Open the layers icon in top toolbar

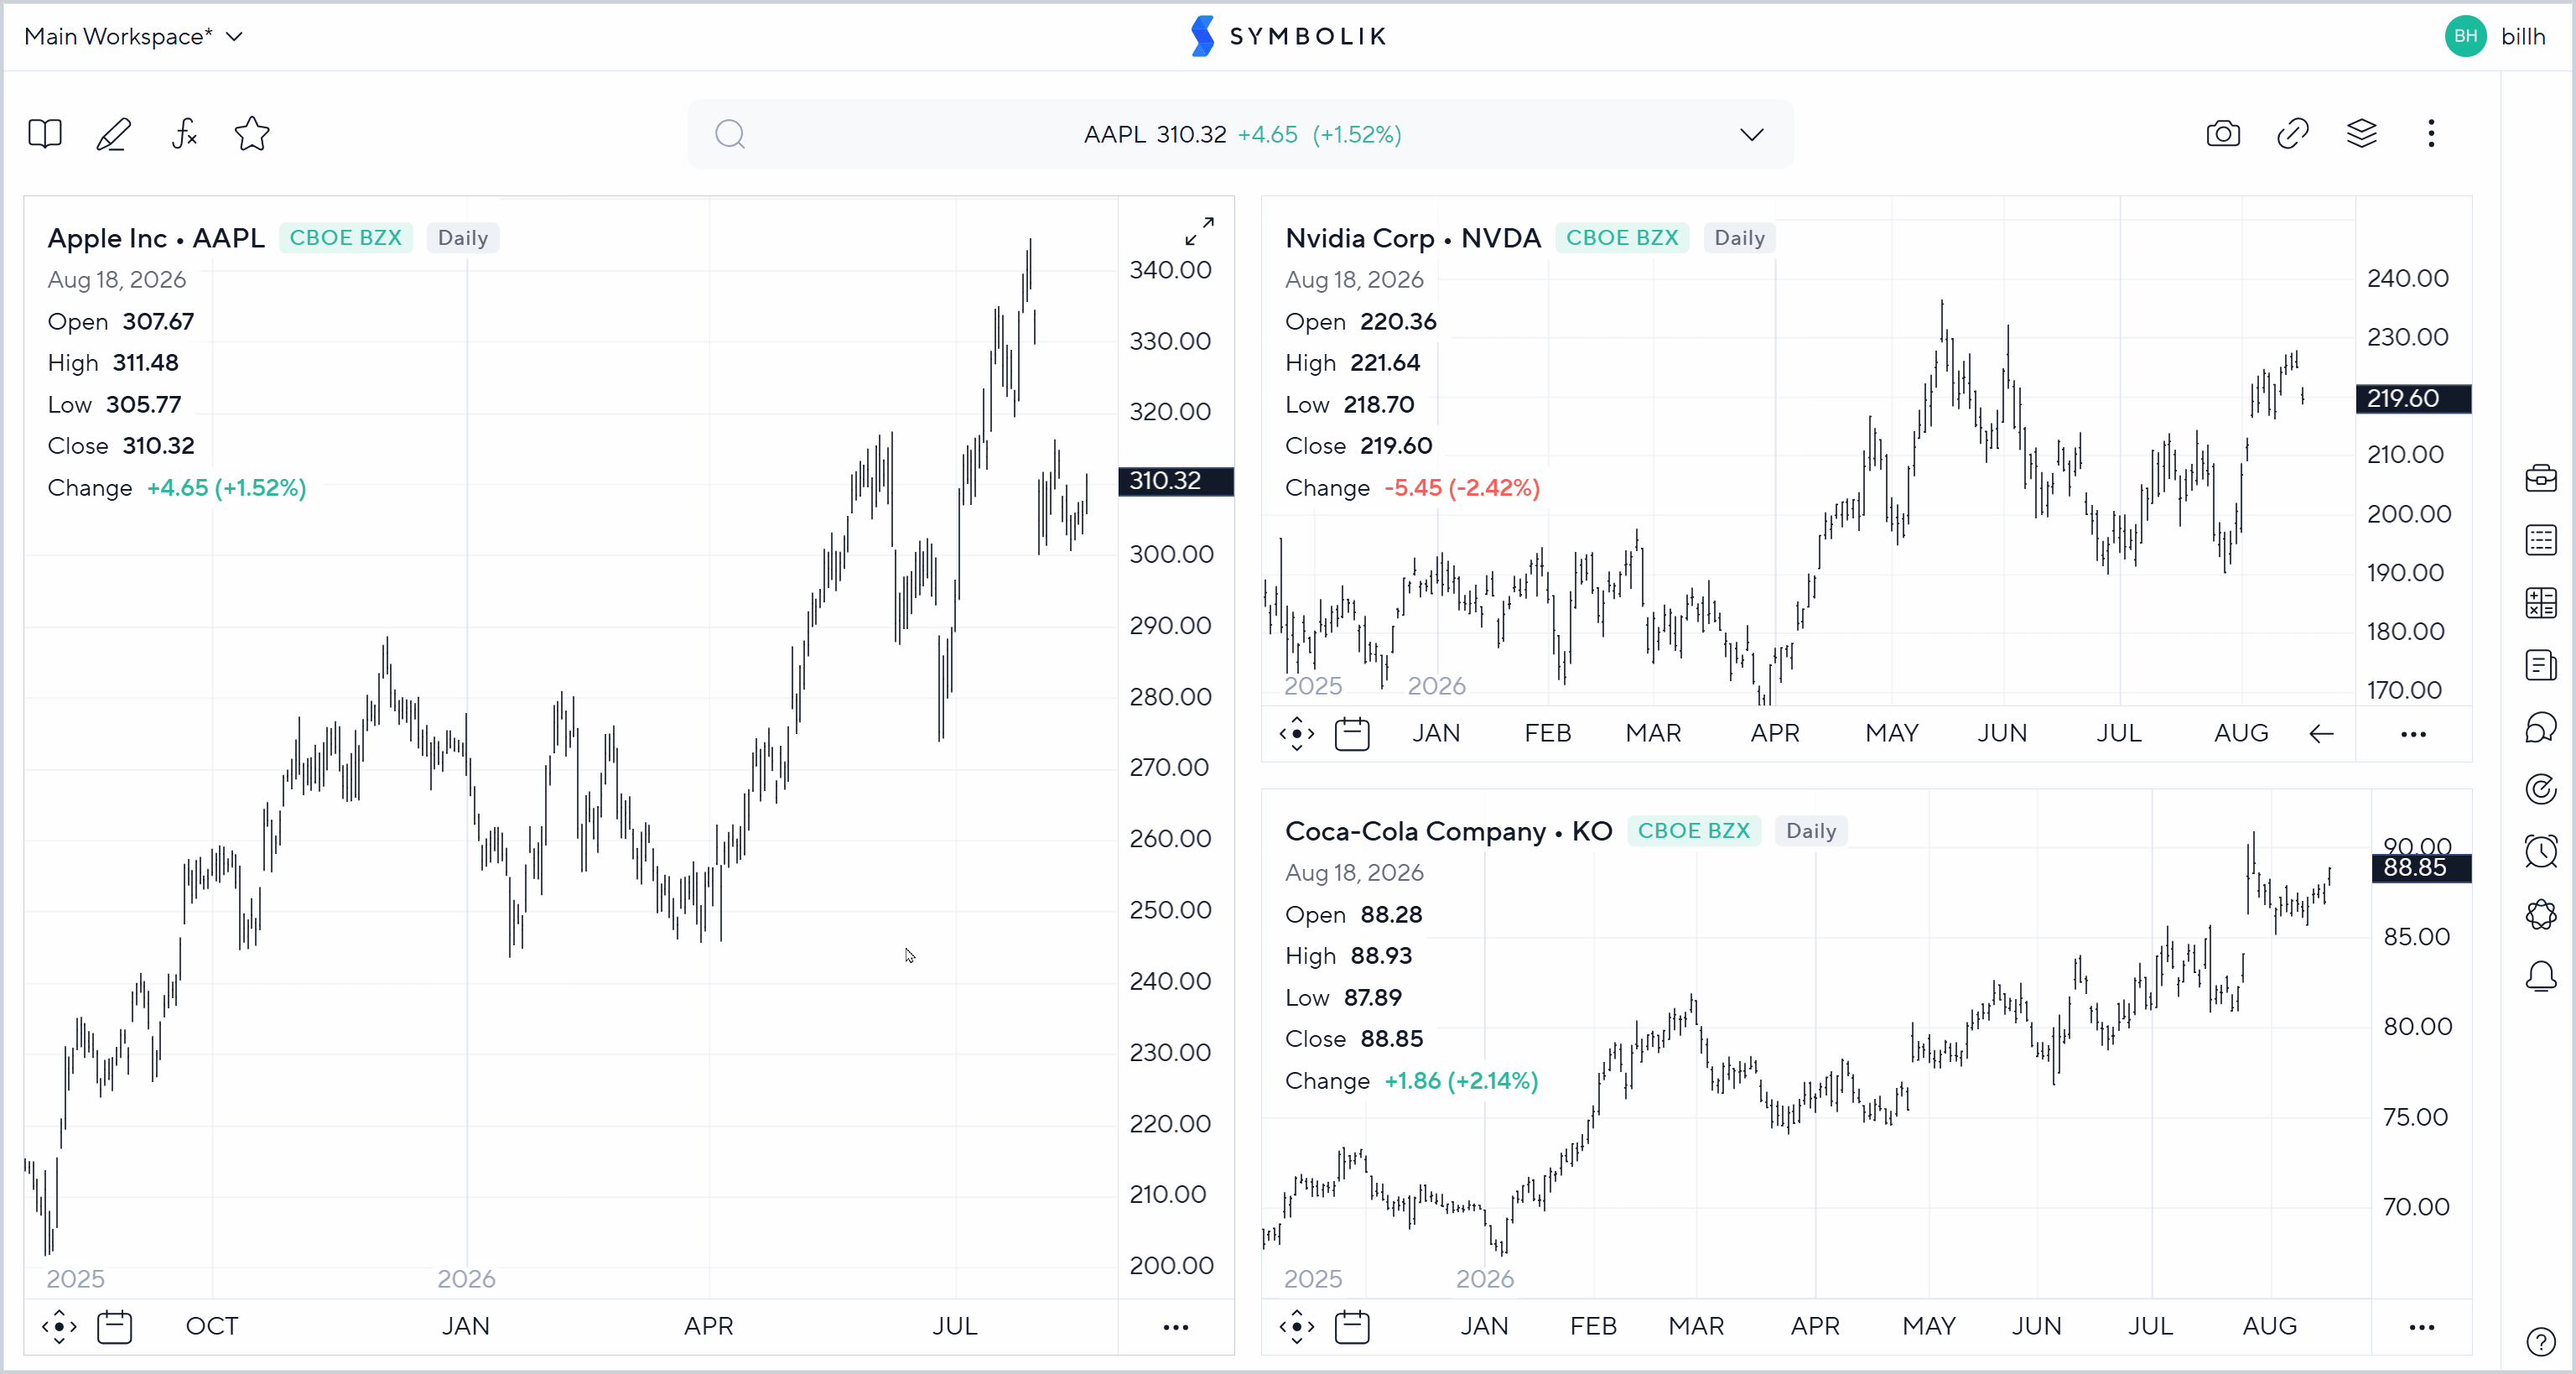pyautogui.click(x=2362, y=134)
